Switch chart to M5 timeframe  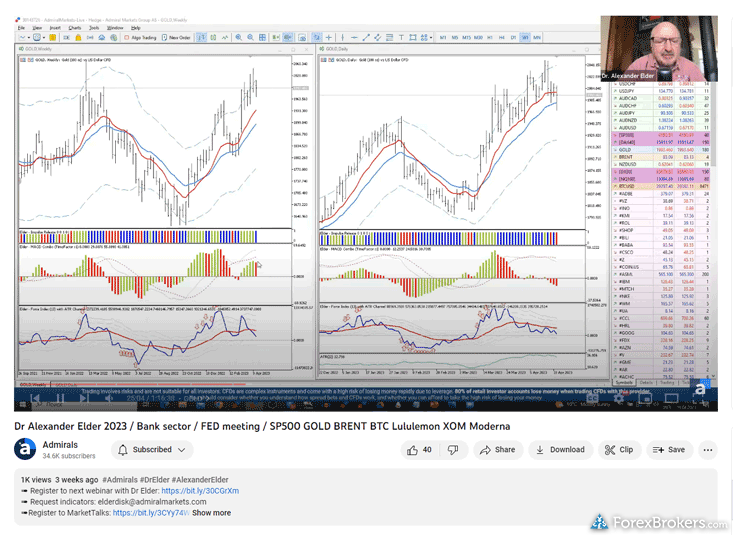(x=455, y=37)
